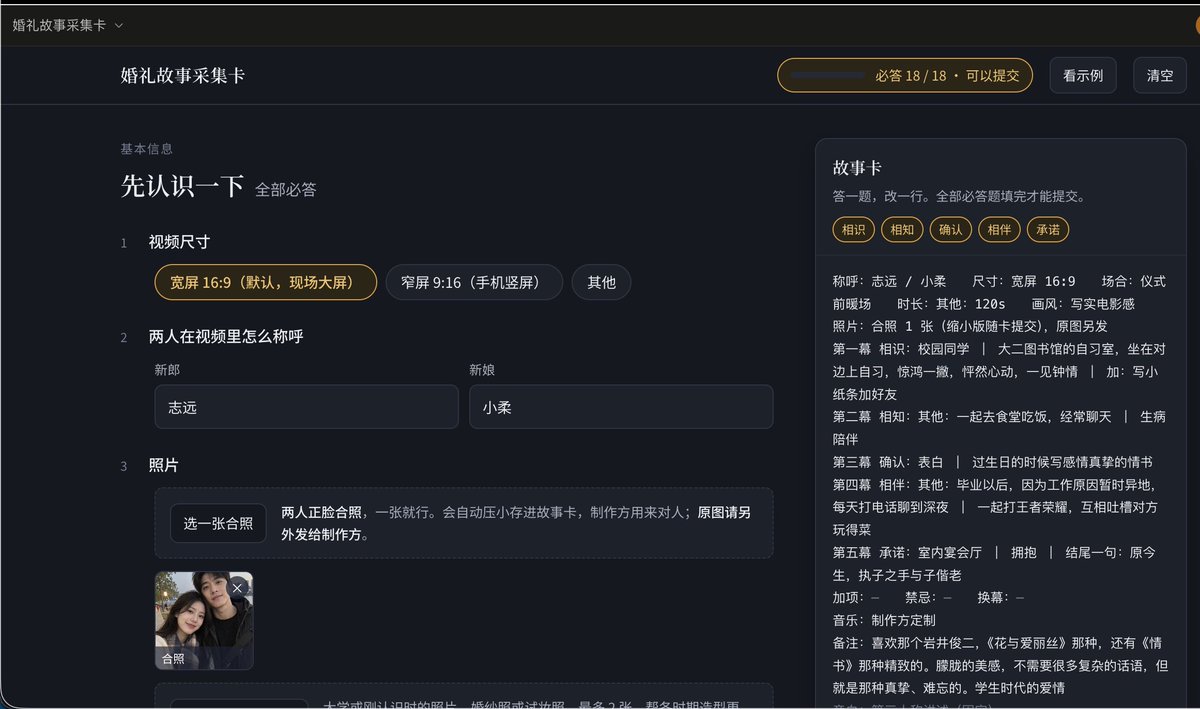
Task: Select the 承诺 chapter tag
Action: point(1048,229)
